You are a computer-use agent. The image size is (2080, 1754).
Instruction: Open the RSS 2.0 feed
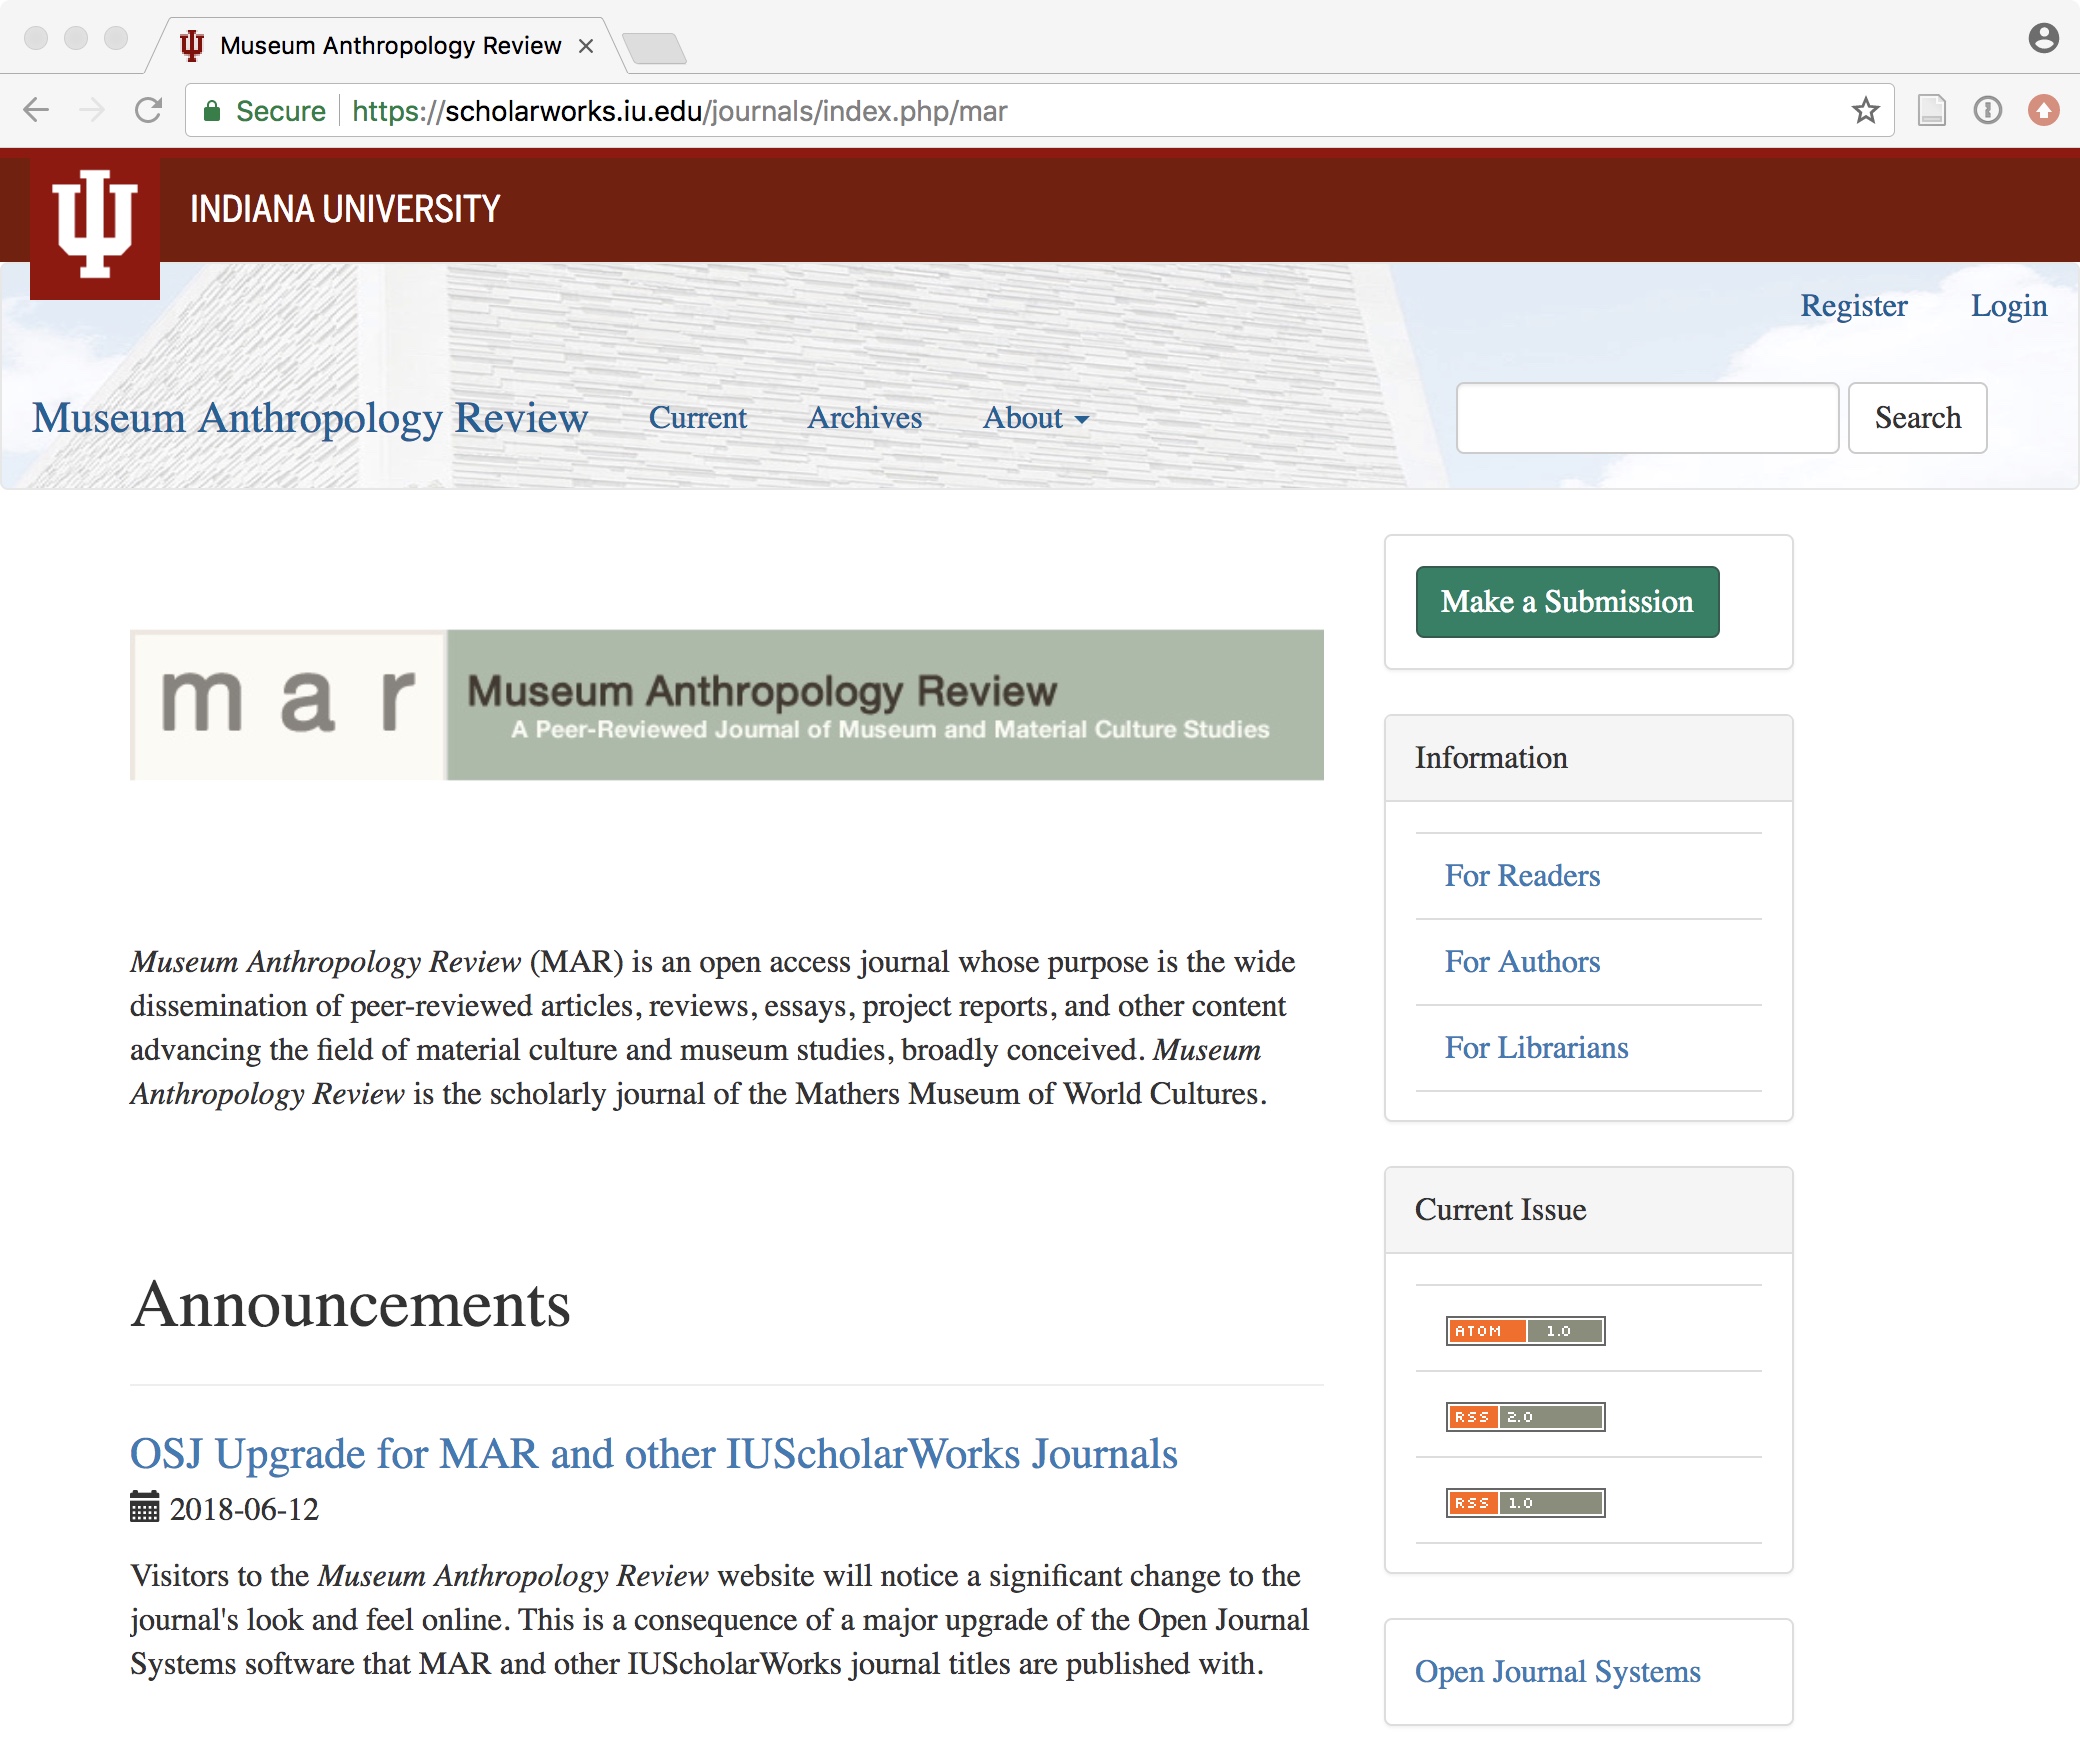point(1524,1416)
